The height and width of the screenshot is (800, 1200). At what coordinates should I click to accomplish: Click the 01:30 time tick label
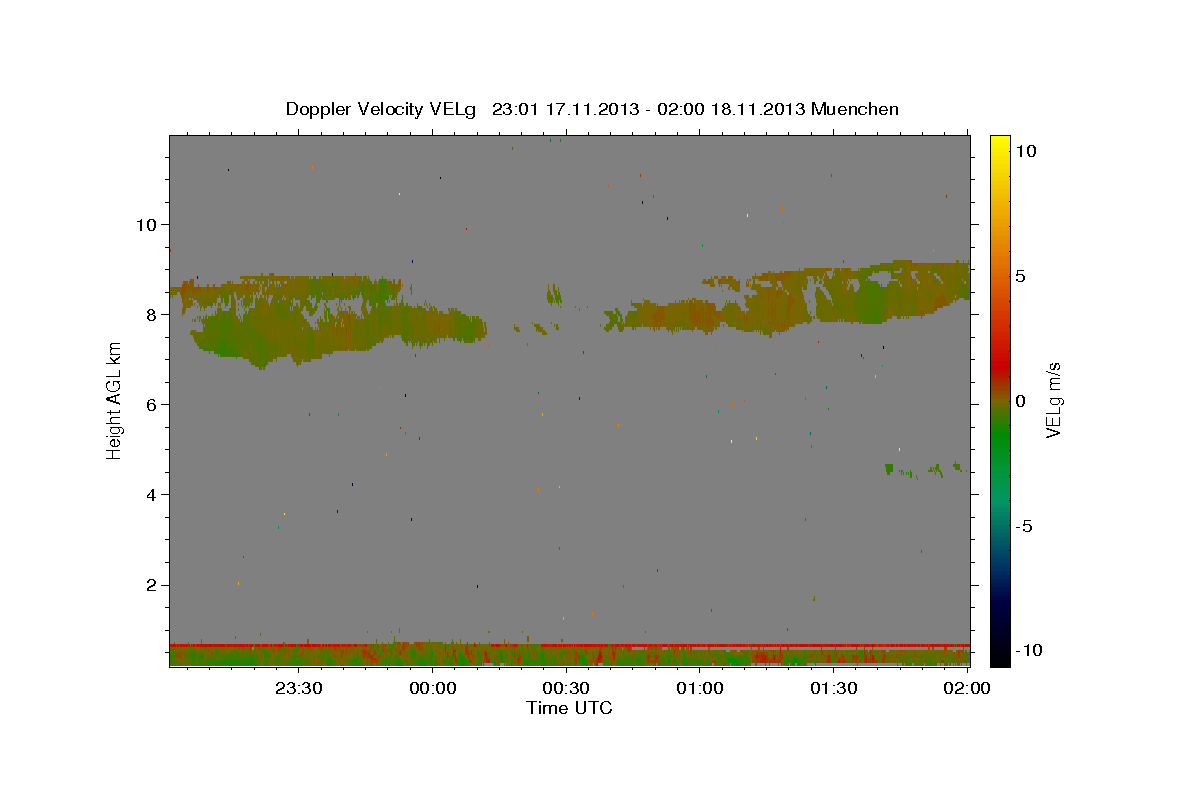click(x=833, y=688)
